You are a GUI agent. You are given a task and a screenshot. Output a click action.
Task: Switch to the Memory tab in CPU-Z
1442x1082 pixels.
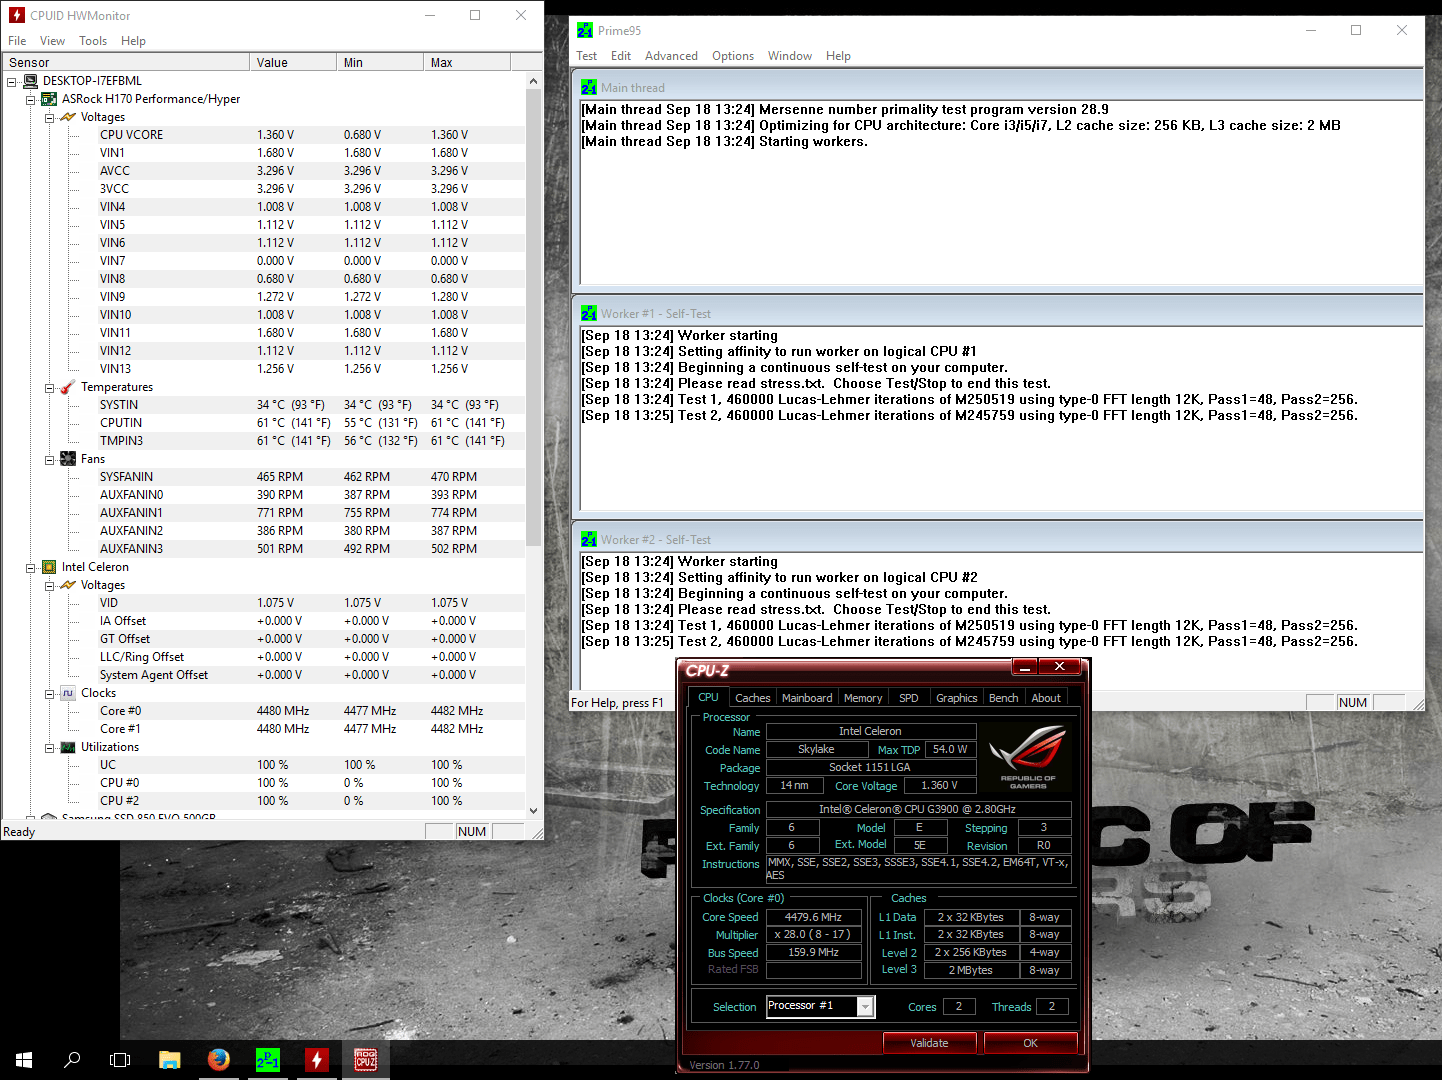[x=863, y=698]
